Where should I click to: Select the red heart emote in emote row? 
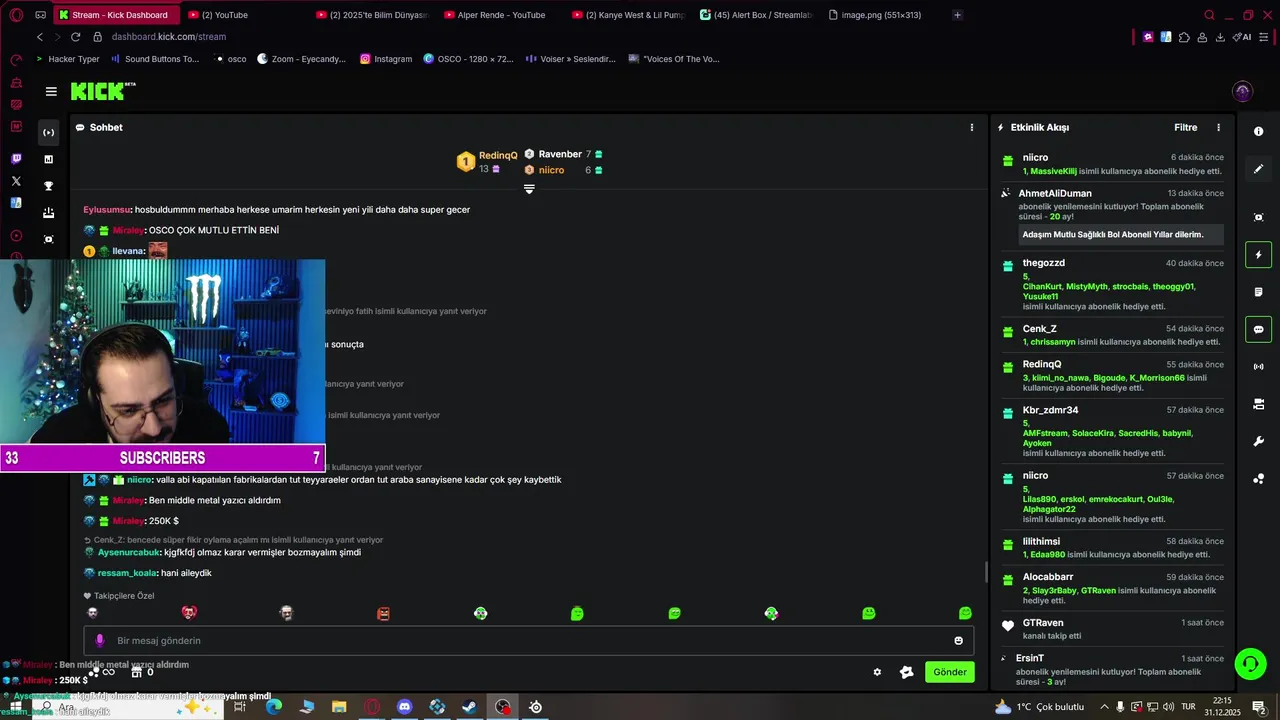pyautogui.click(x=189, y=613)
